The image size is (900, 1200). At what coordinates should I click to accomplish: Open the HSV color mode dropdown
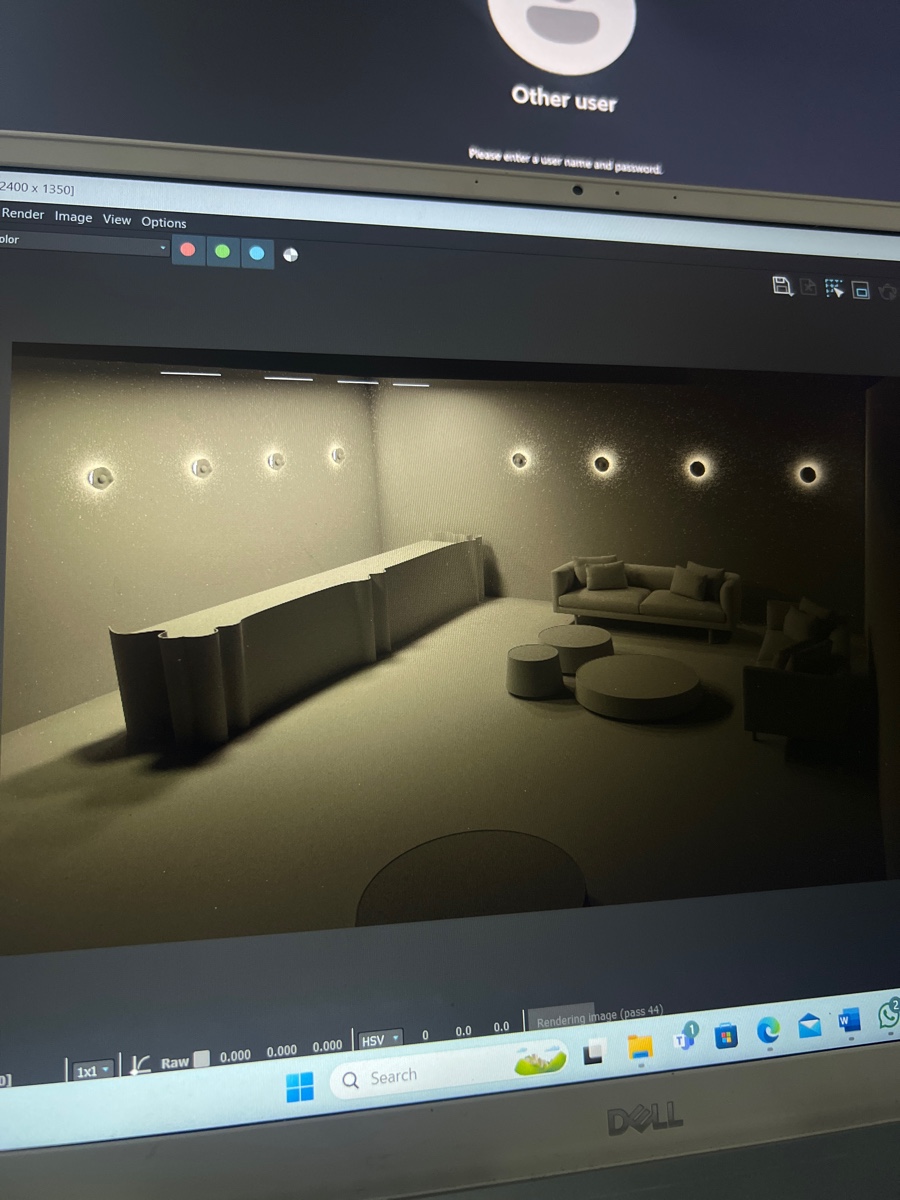tap(379, 1040)
